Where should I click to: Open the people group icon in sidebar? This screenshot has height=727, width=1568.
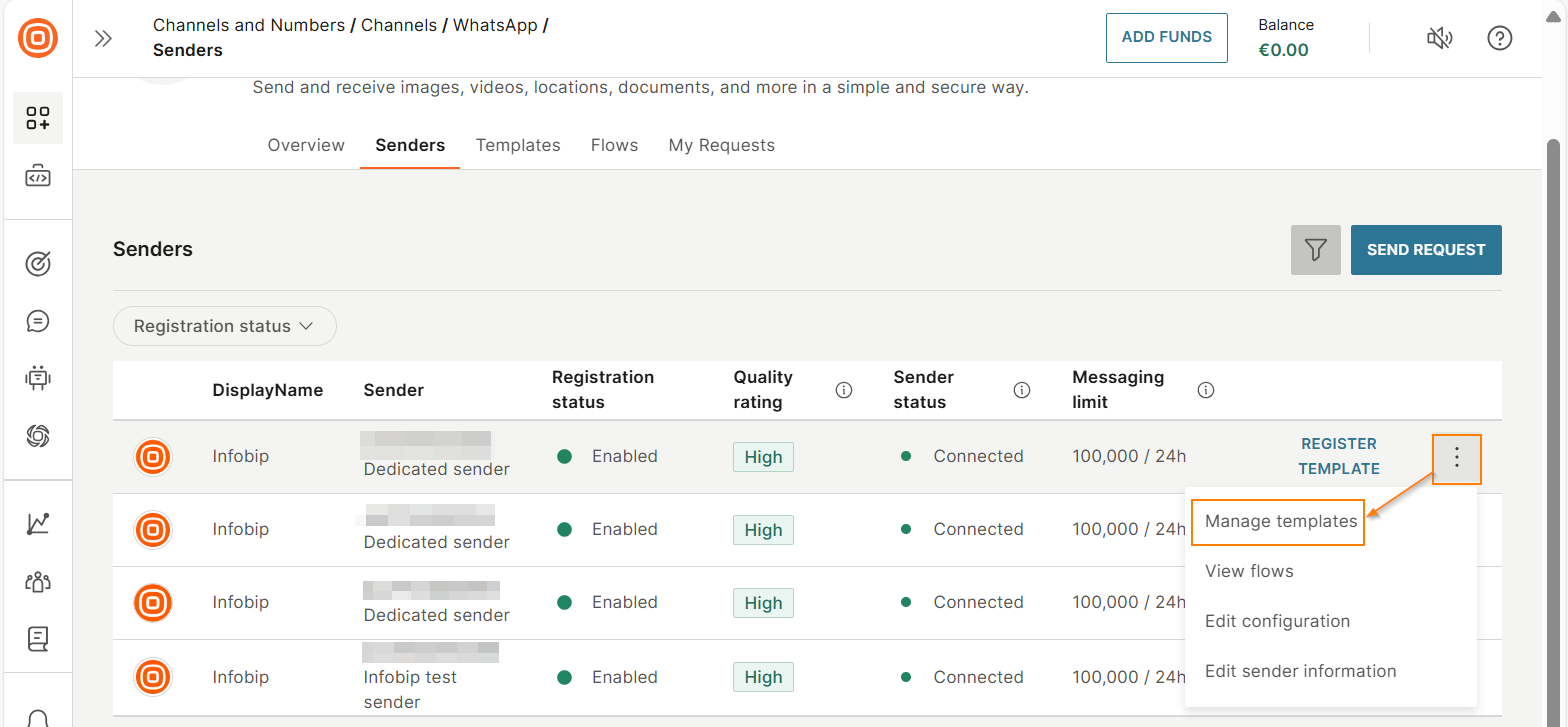click(x=38, y=581)
